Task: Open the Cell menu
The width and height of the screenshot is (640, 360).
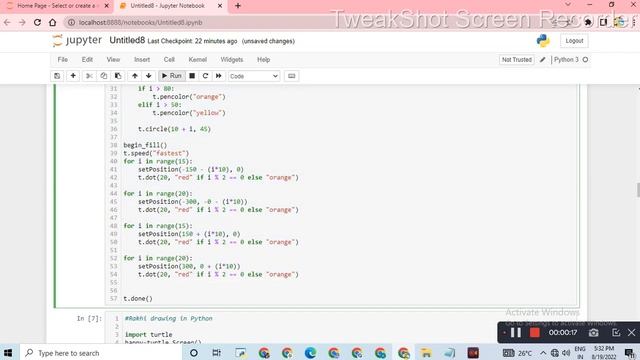Action: point(169,60)
